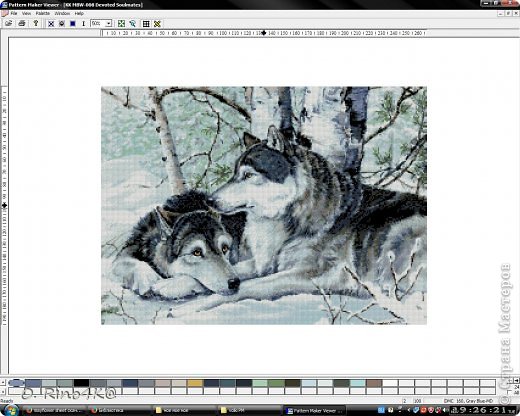Click the wolf pattern image
520x416 pixels.
(264, 205)
